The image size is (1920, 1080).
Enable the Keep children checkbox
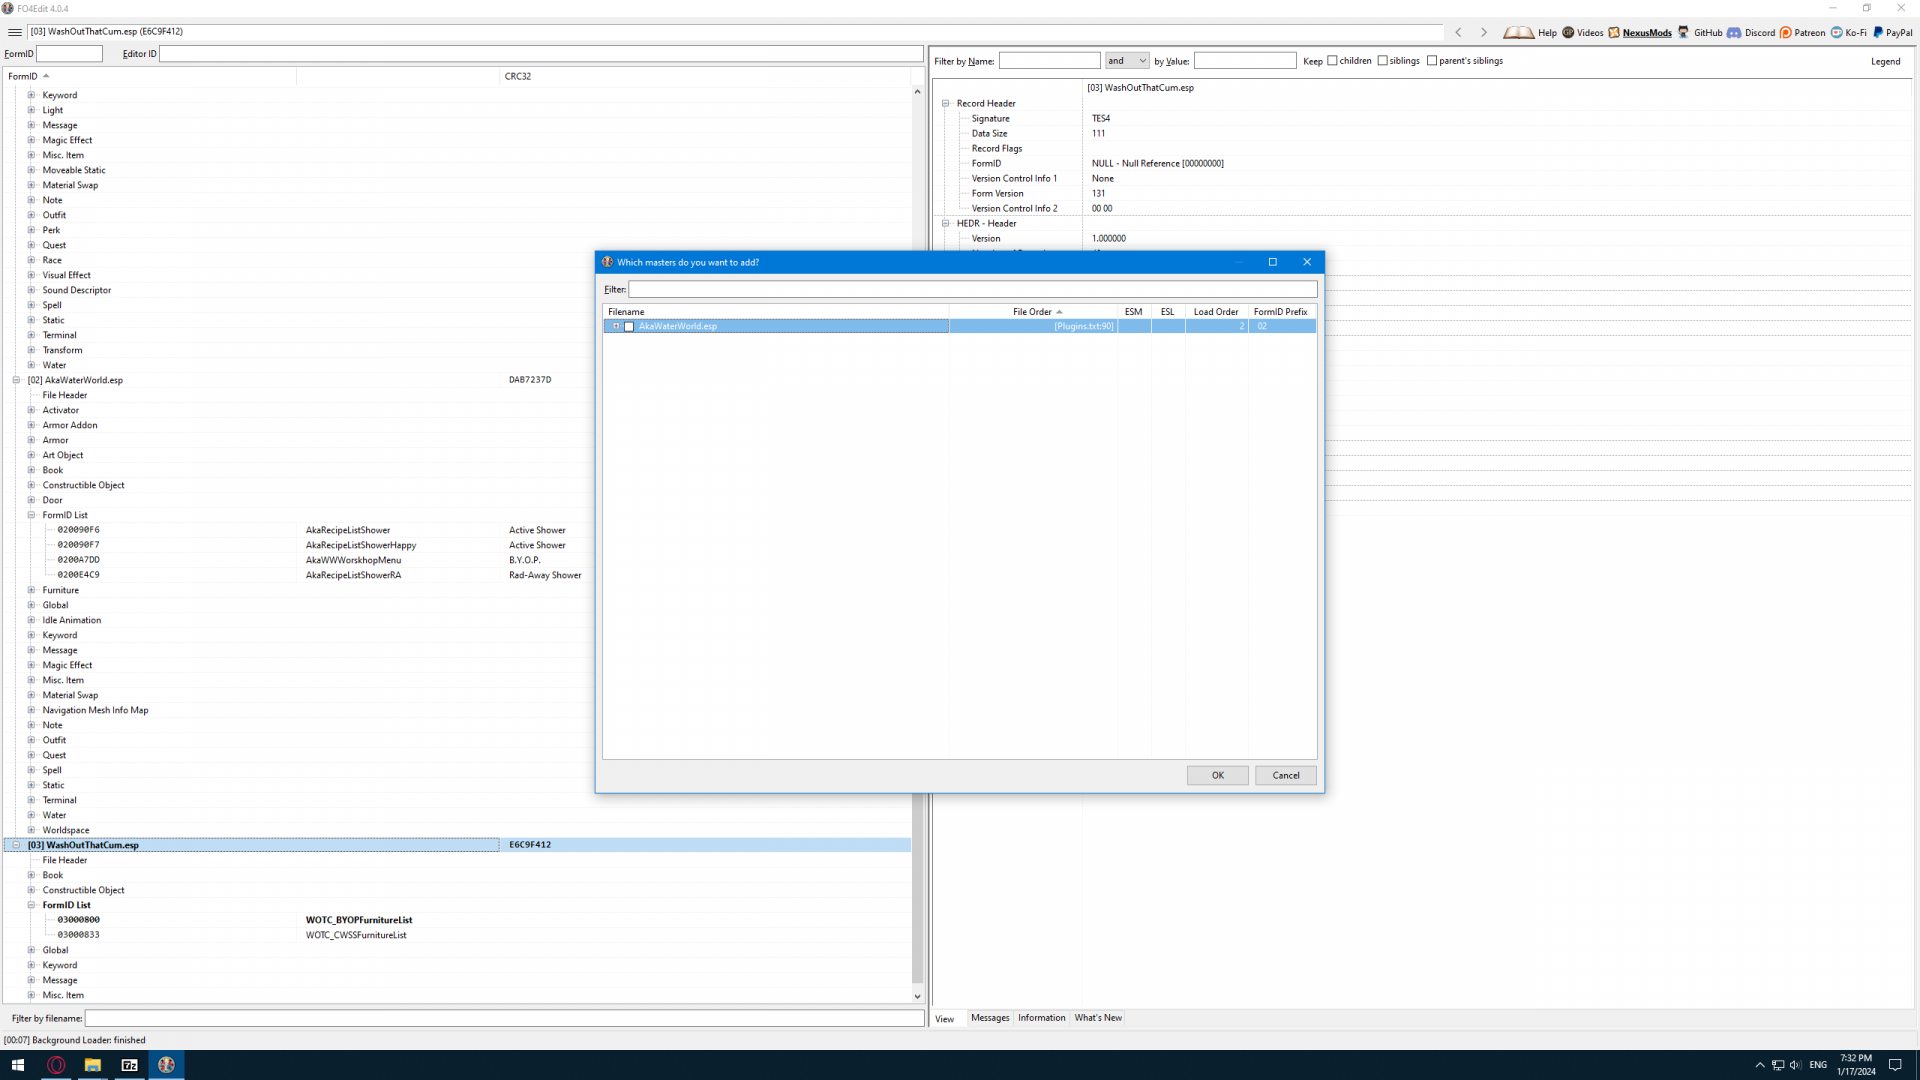[1332, 61]
